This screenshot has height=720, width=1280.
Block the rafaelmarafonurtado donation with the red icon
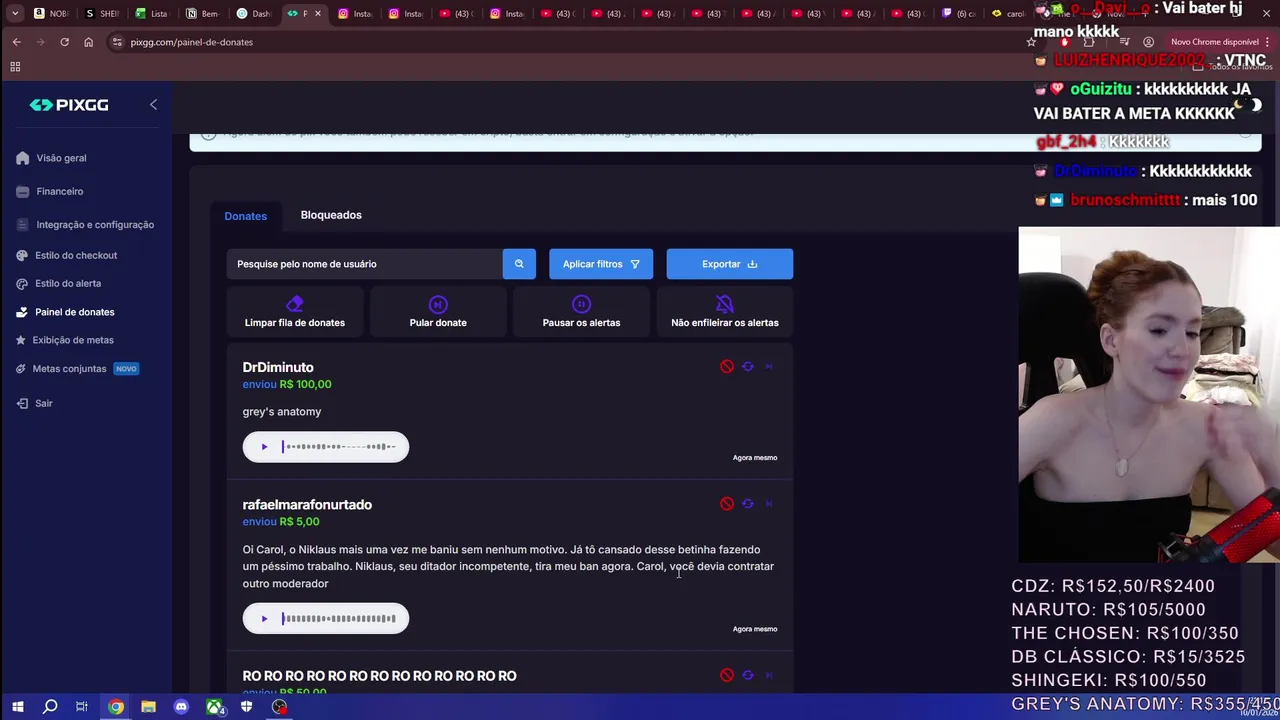tap(727, 504)
